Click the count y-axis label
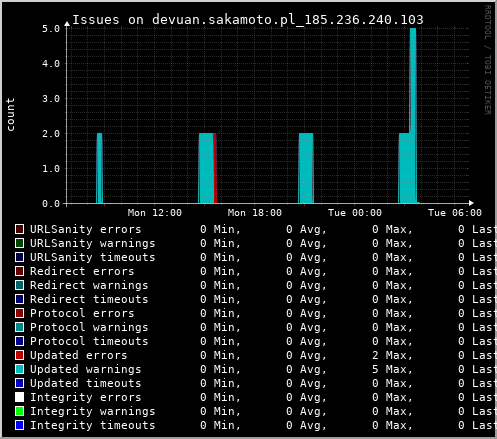 10,114
